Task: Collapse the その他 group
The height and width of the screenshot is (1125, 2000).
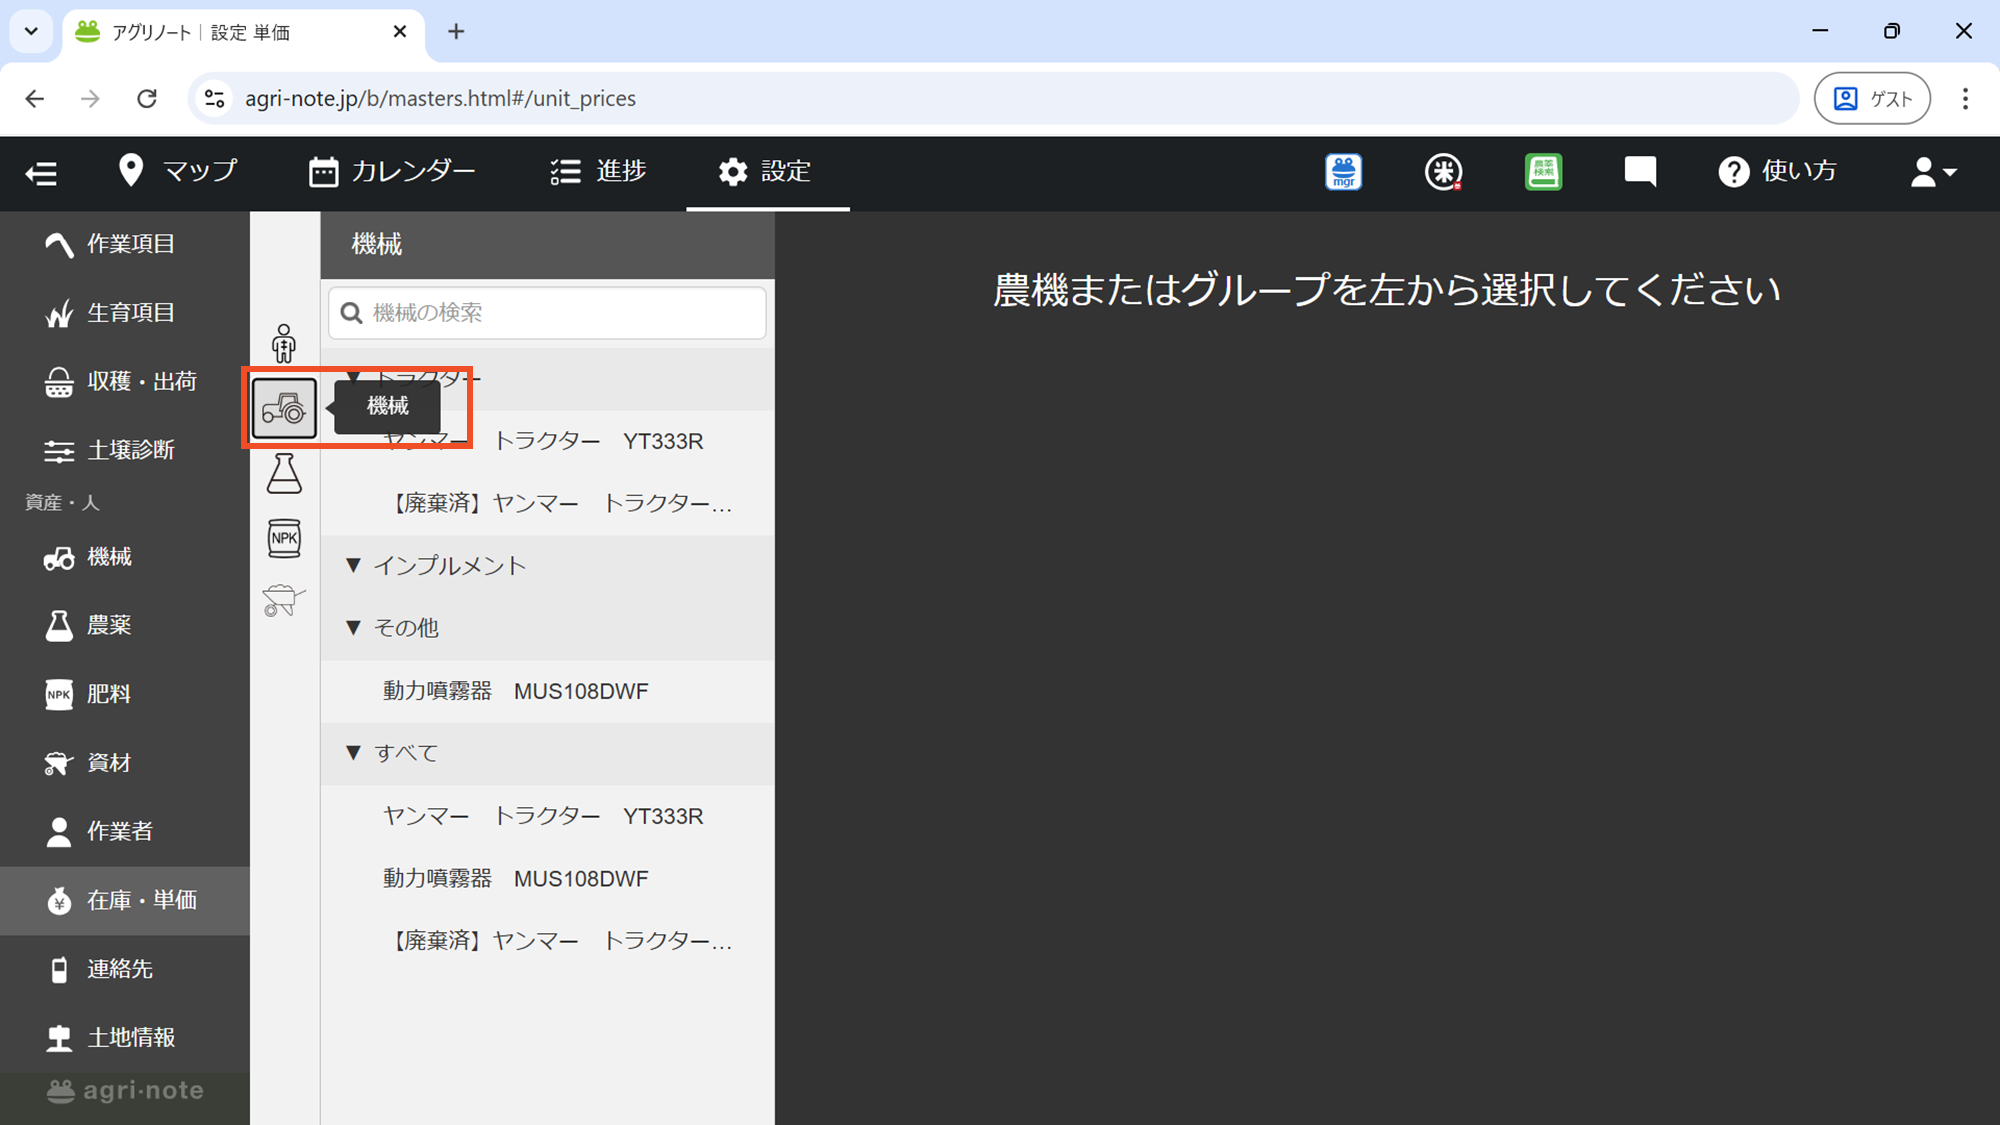Action: [547, 628]
